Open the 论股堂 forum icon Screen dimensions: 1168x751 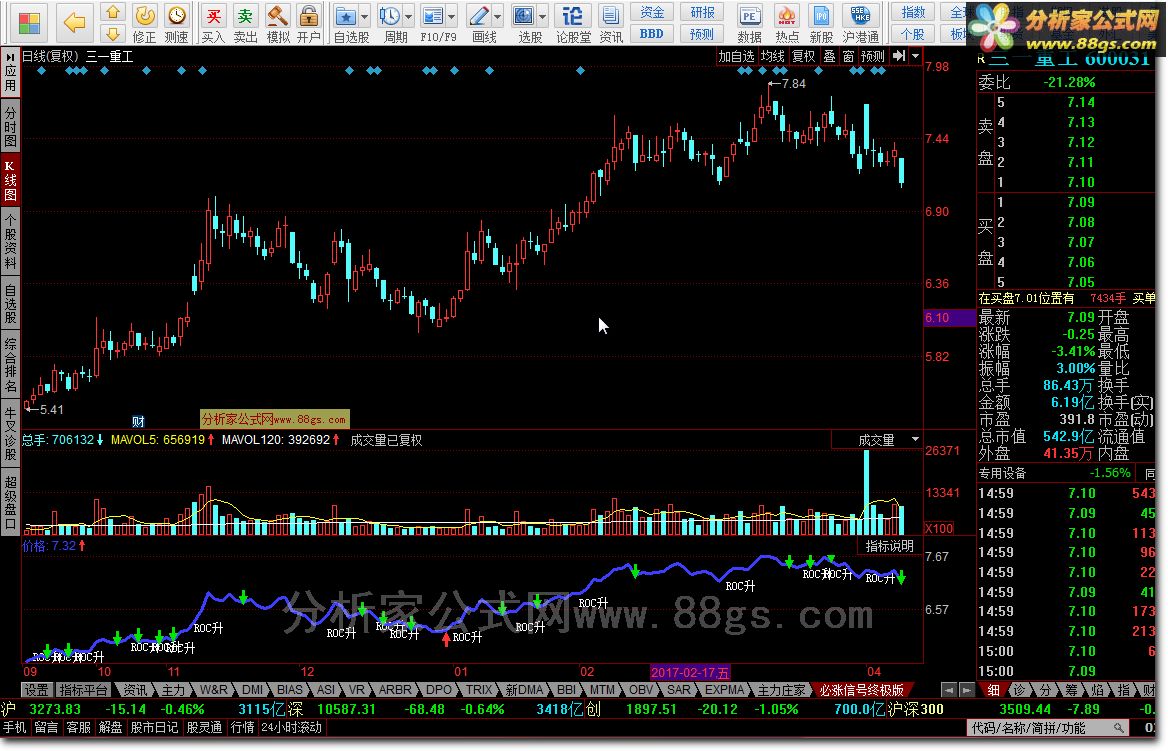(x=573, y=23)
